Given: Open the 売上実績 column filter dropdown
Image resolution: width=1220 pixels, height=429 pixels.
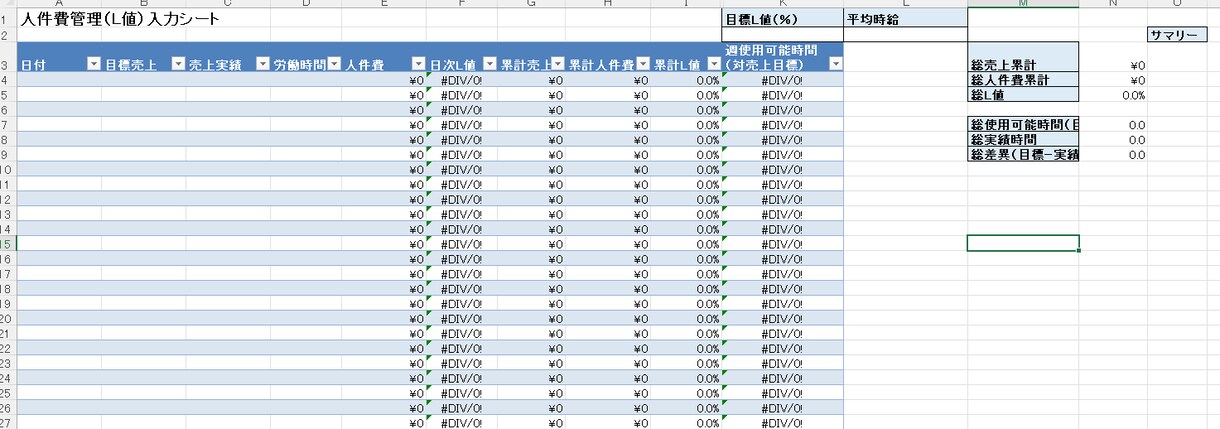Looking at the screenshot, I should 263,64.
